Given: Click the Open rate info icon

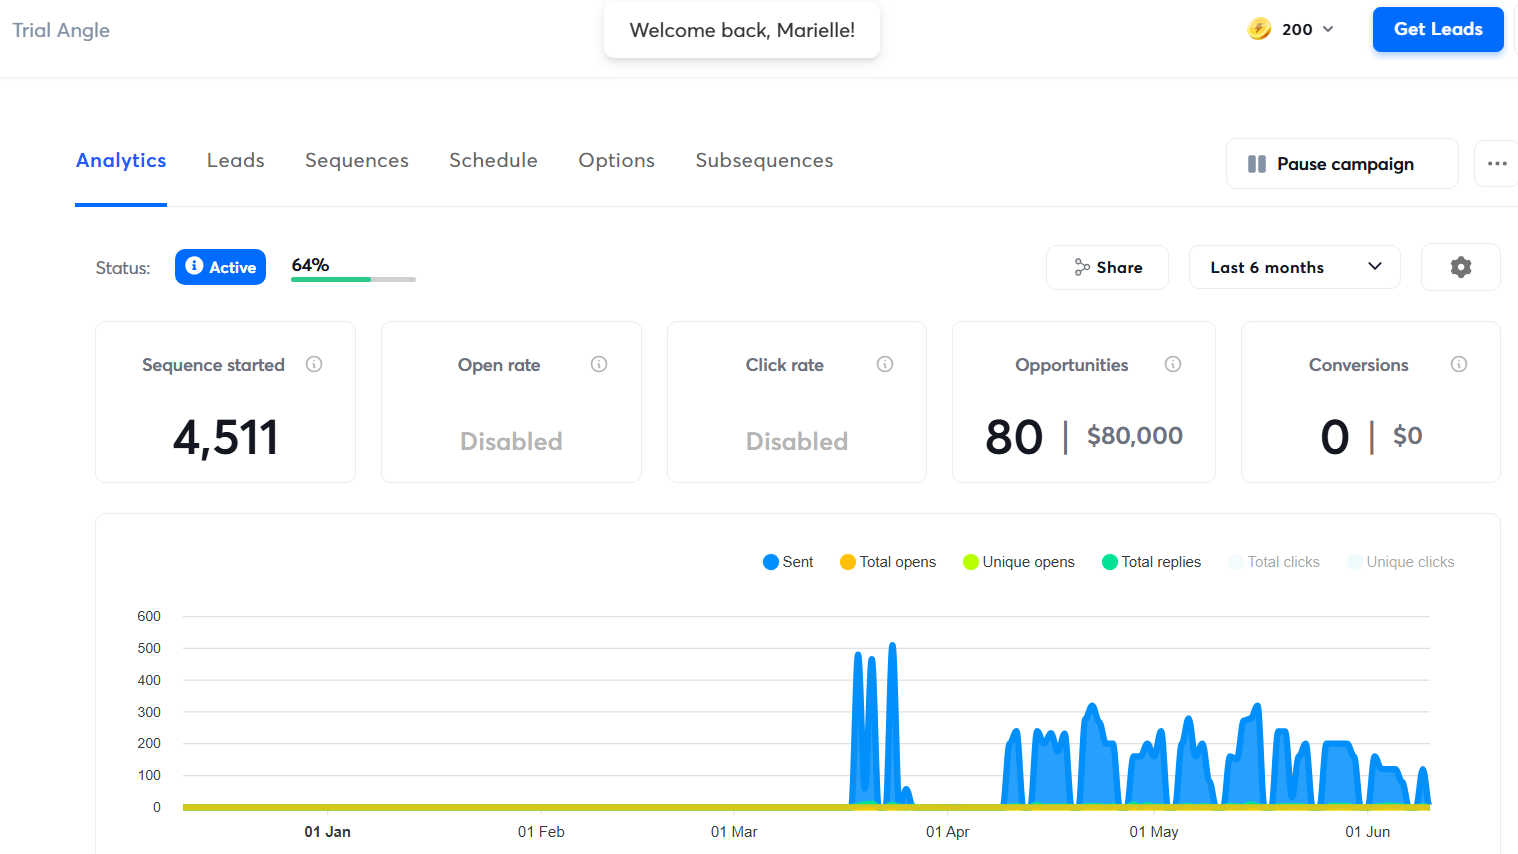Looking at the screenshot, I should click(x=599, y=364).
